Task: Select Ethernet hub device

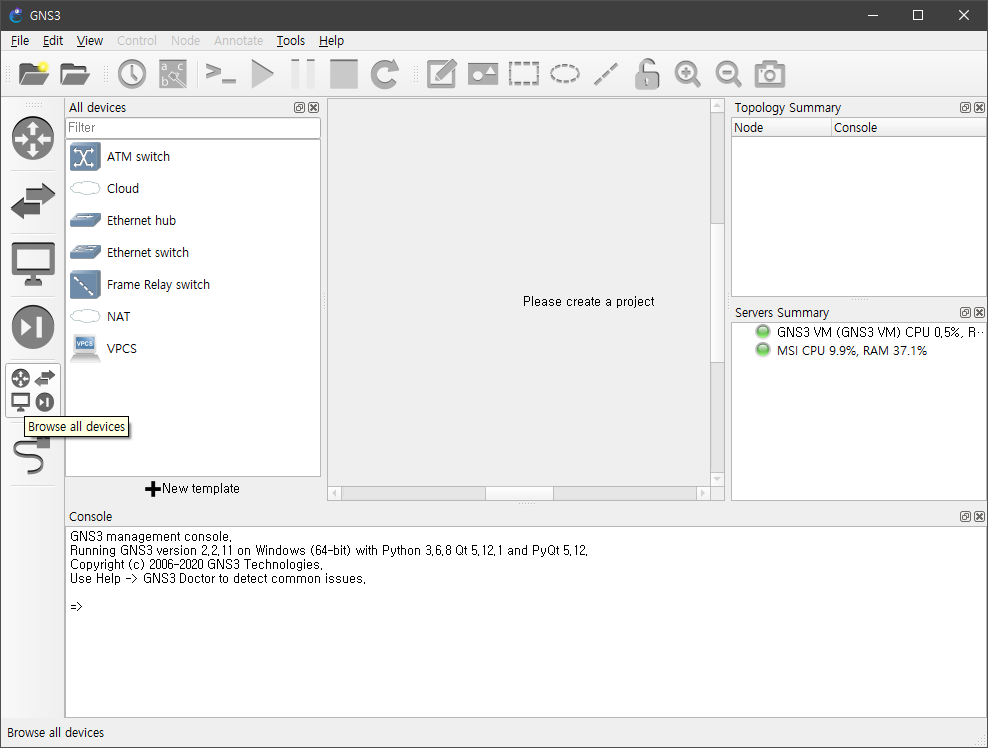Action: (x=193, y=221)
